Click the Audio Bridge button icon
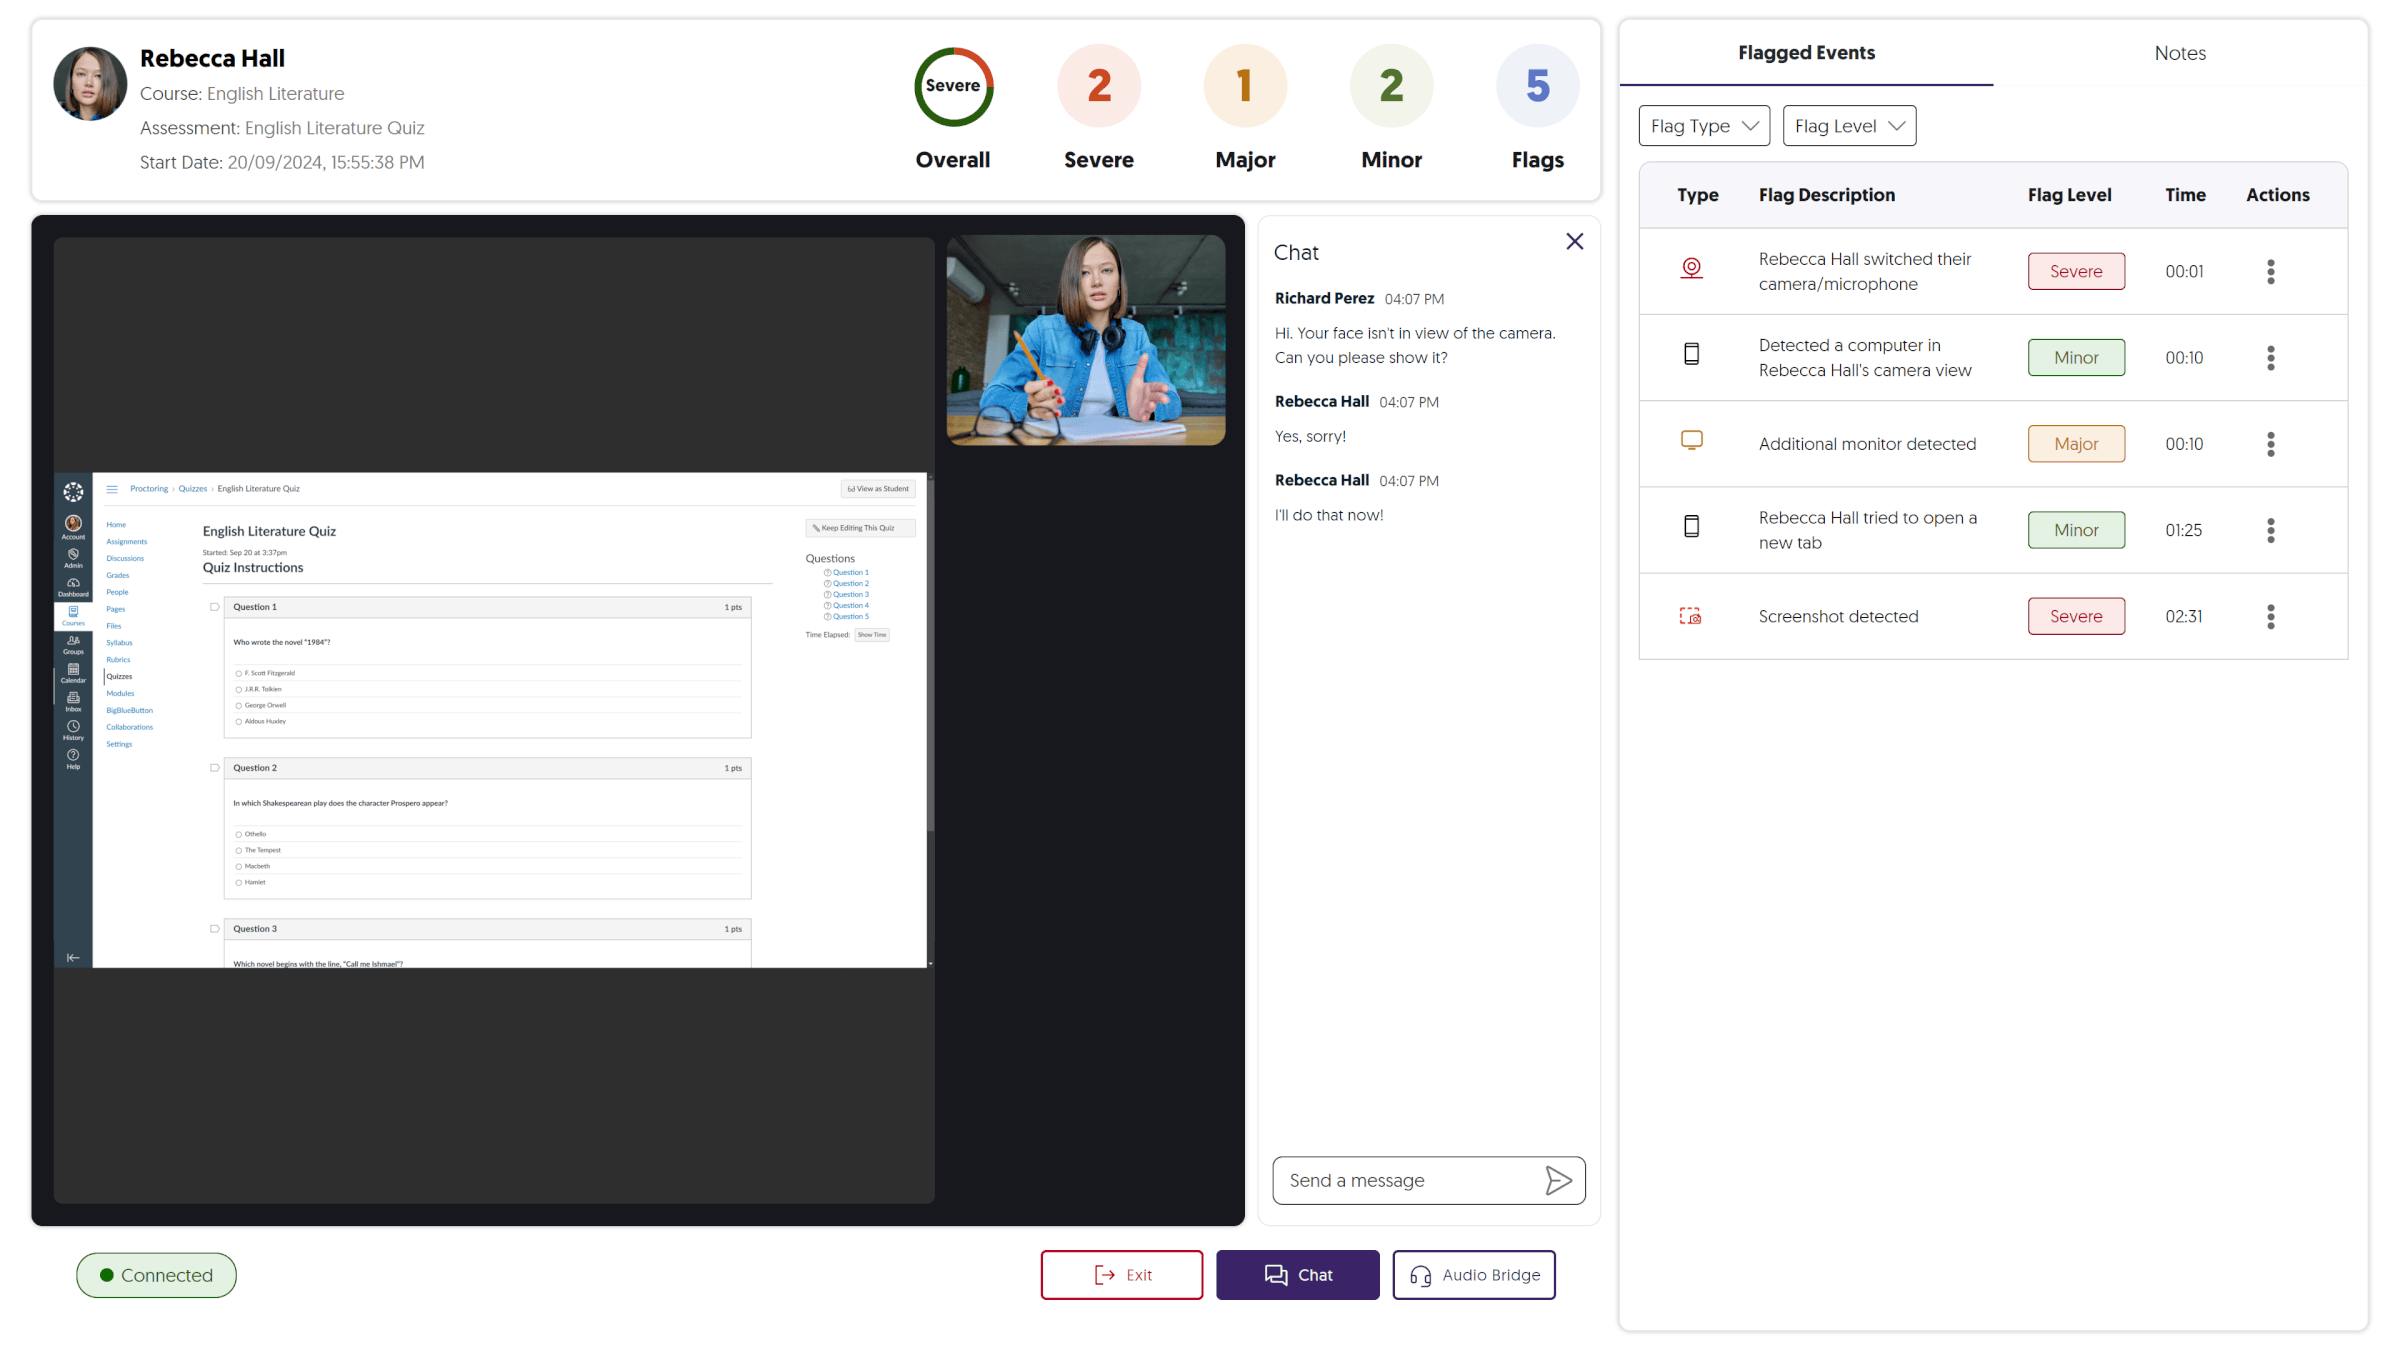The width and height of the screenshot is (2400, 1350). point(1421,1274)
